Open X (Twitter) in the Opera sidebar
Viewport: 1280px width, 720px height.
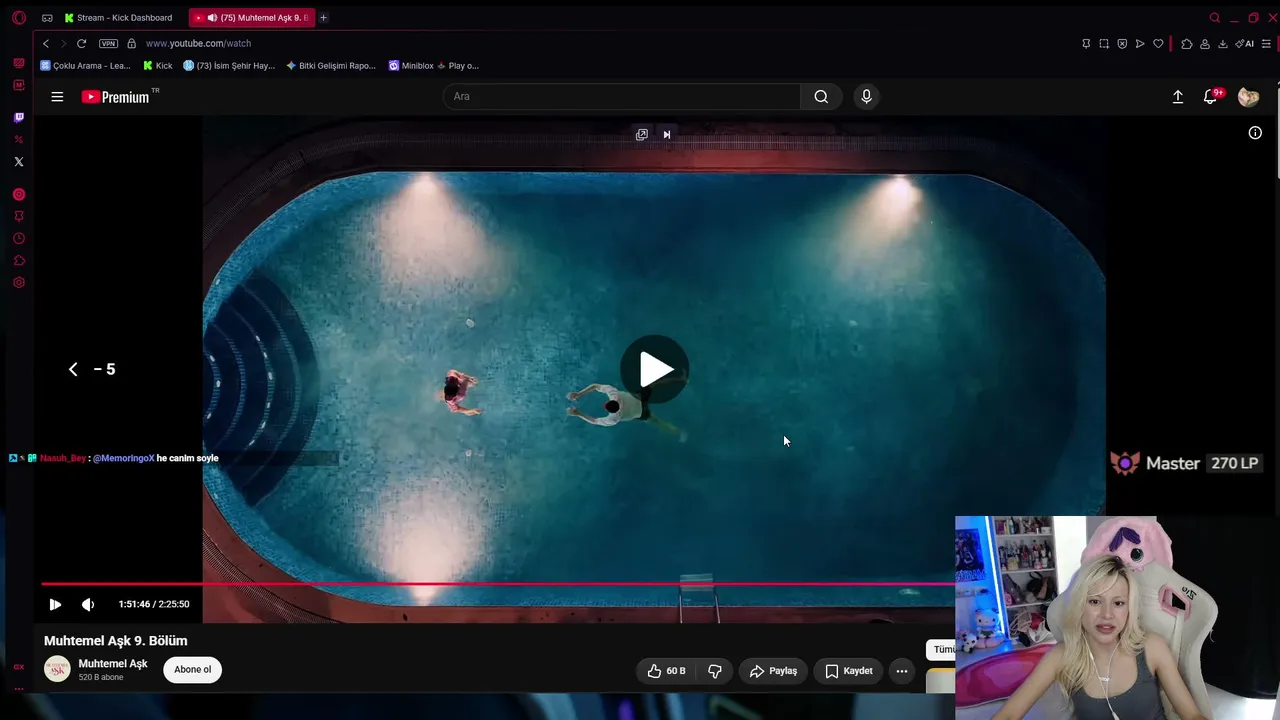click(19, 162)
